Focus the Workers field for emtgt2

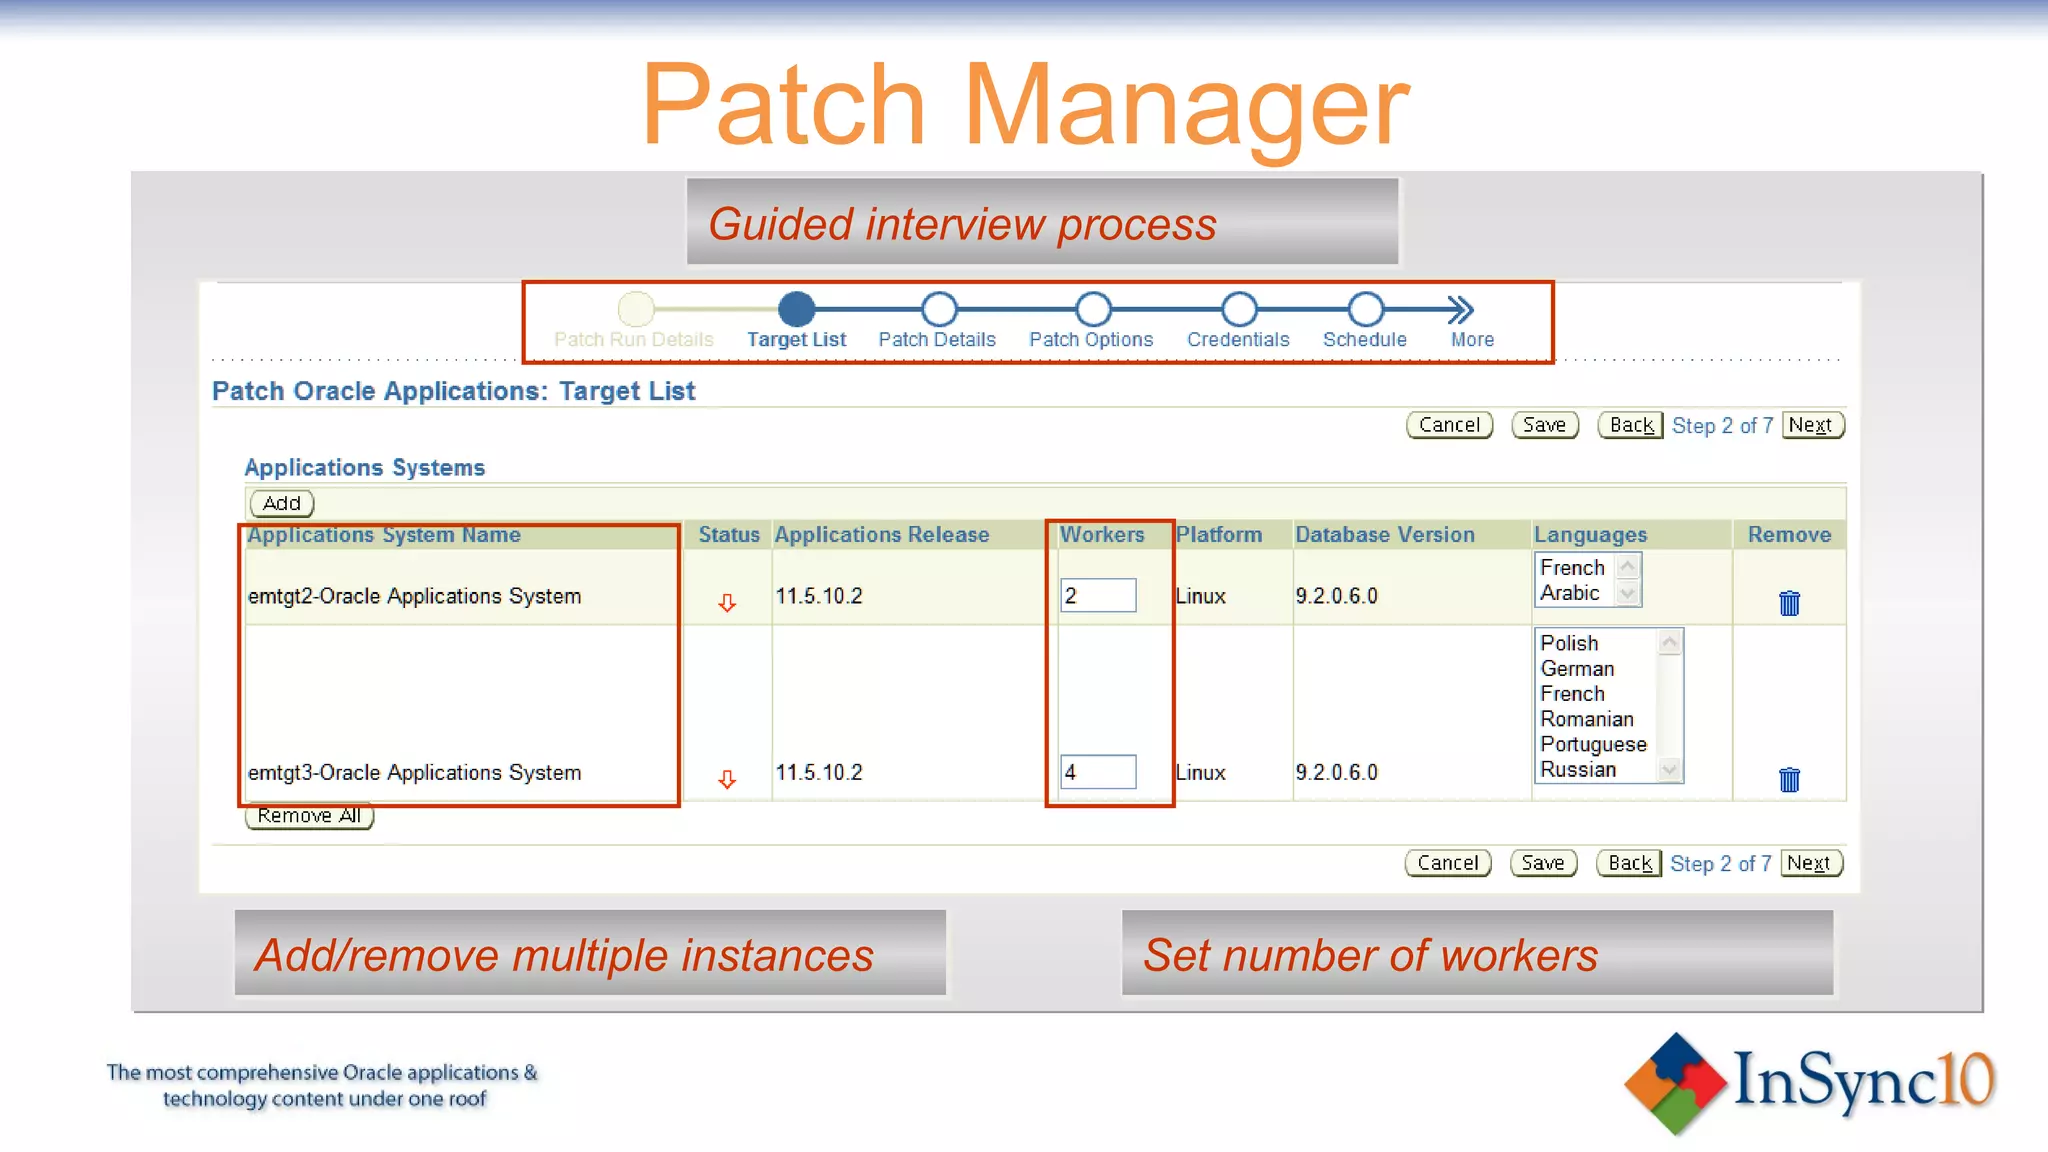click(1098, 596)
